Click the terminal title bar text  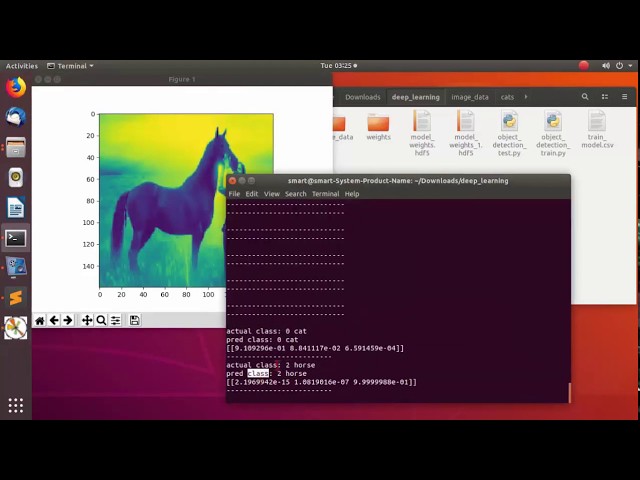point(398,181)
